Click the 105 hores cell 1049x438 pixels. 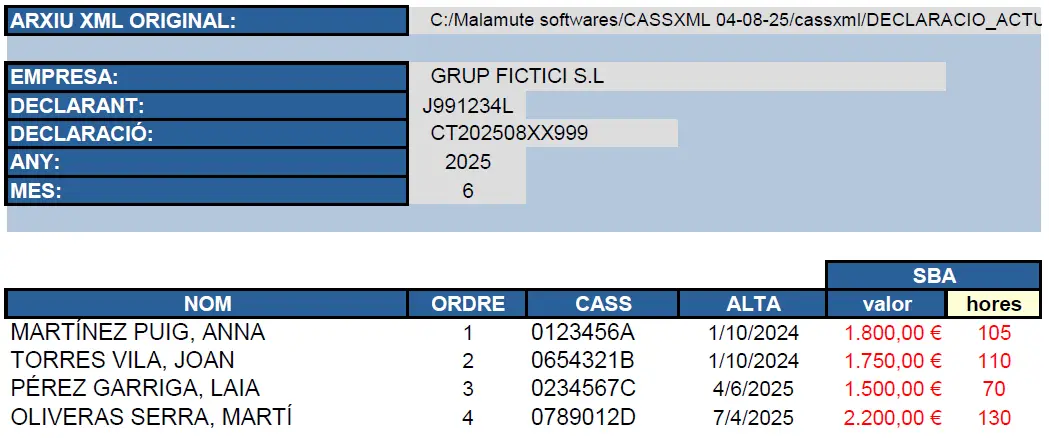pyautogui.click(x=995, y=333)
